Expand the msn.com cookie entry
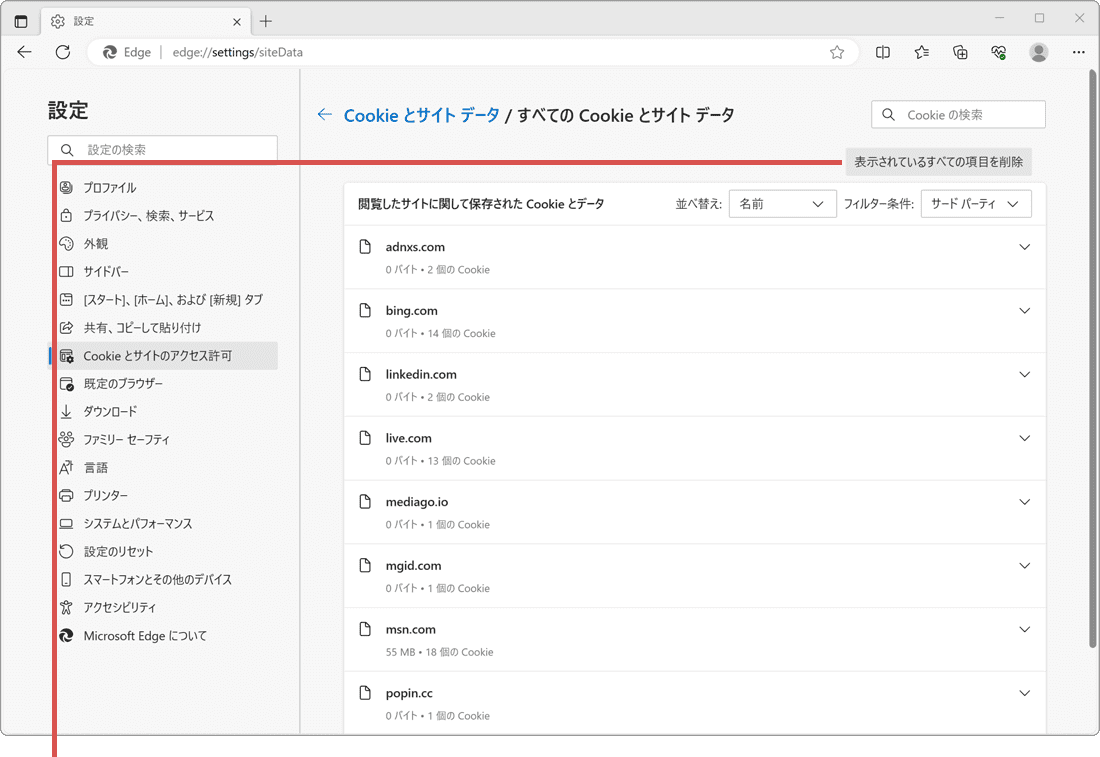This screenshot has width=1100, height=757. click(x=1024, y=629)
